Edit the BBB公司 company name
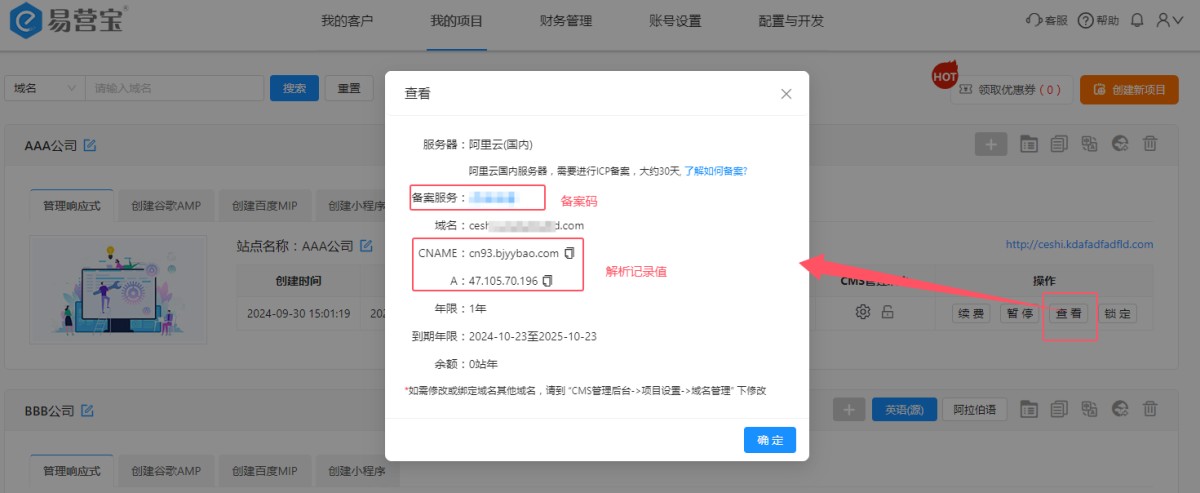Viewport: 1200px width, 493px height. coord(87,411)
